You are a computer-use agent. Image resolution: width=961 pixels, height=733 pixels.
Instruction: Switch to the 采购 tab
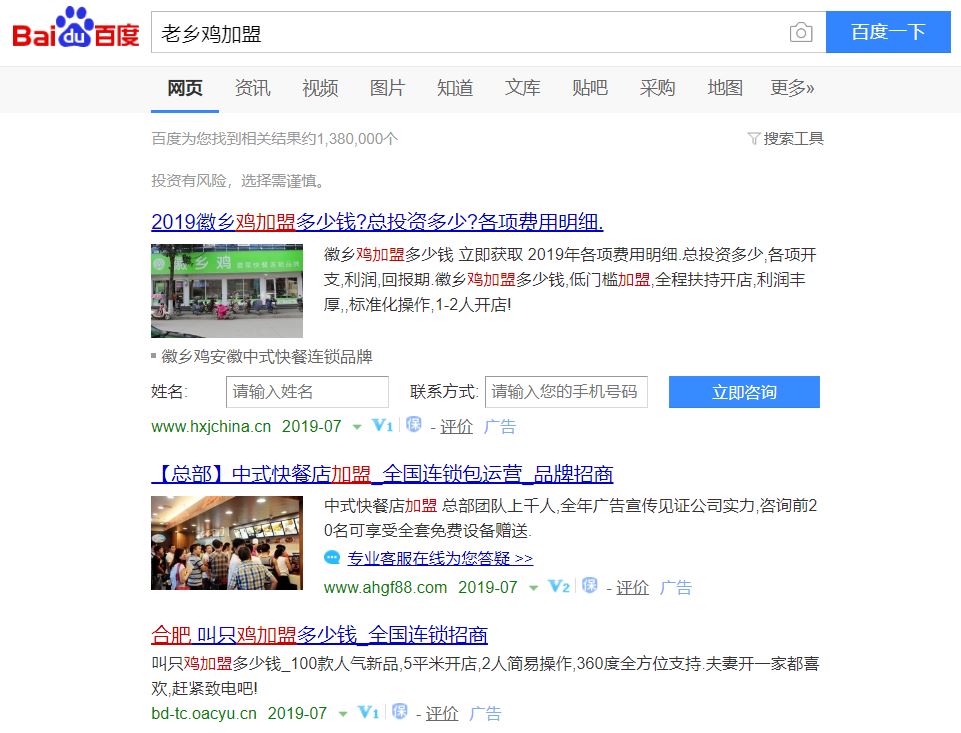click(657, 88)
